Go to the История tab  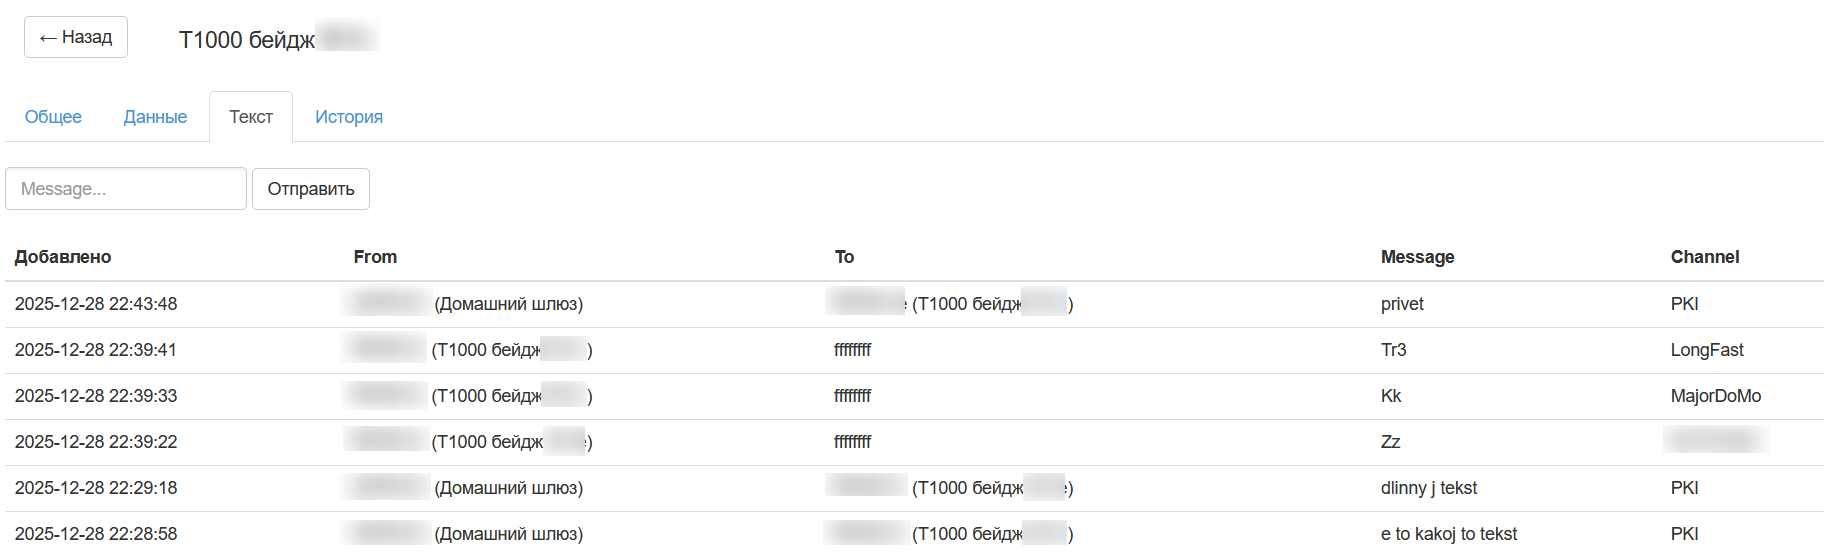[349, 117]
